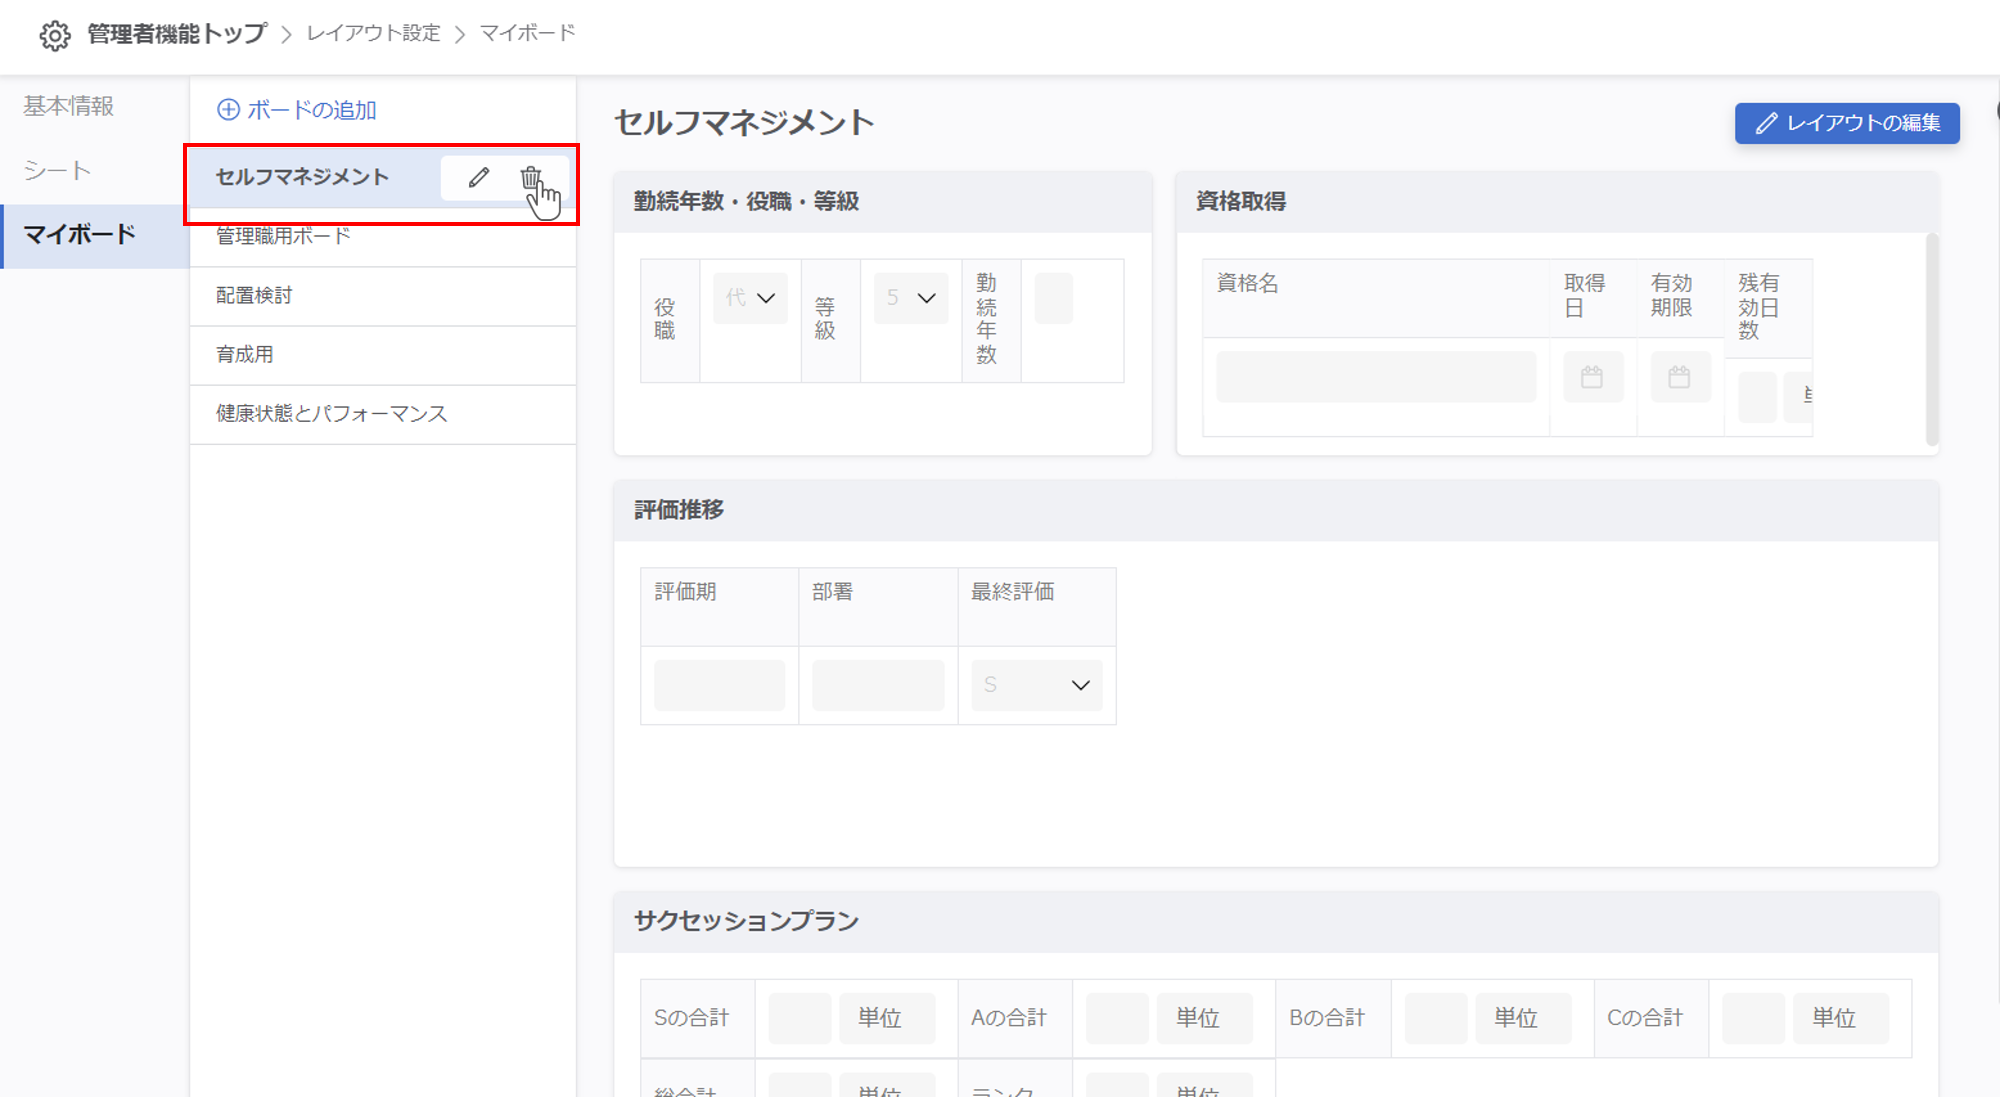Open the 等級 dropdown showing 5
This screenshot has height=1097, width=2000.
pyautogui.click(x=910, y=298)
